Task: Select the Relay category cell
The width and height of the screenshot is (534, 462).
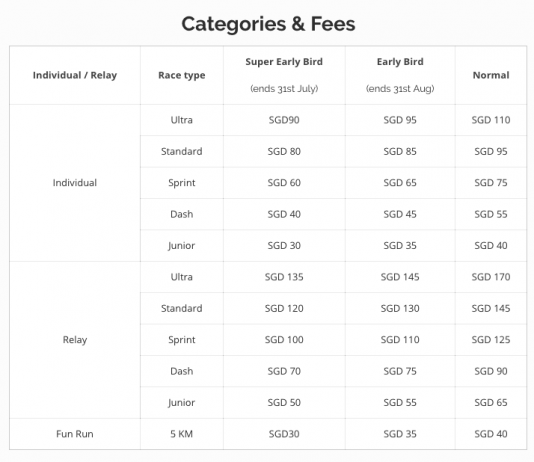Action: pos(75,340)
